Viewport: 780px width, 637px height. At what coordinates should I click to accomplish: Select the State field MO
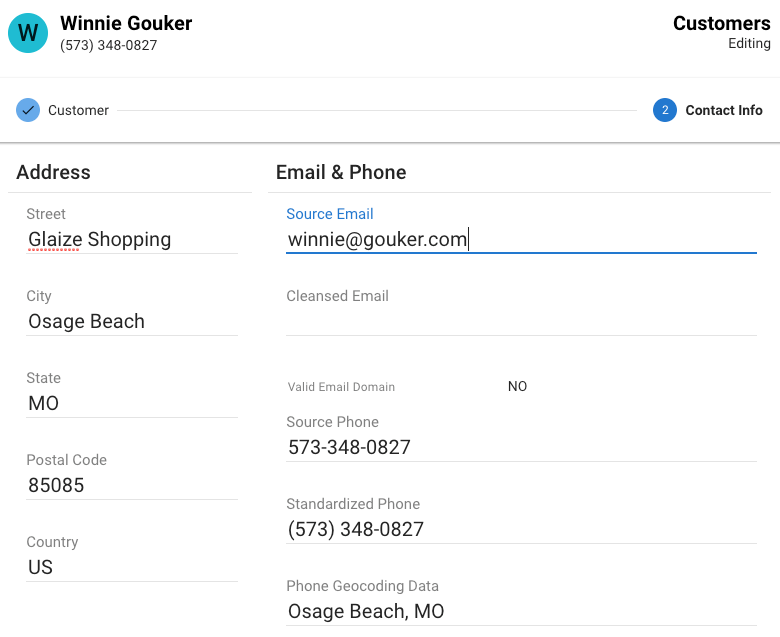pos(132,404)
